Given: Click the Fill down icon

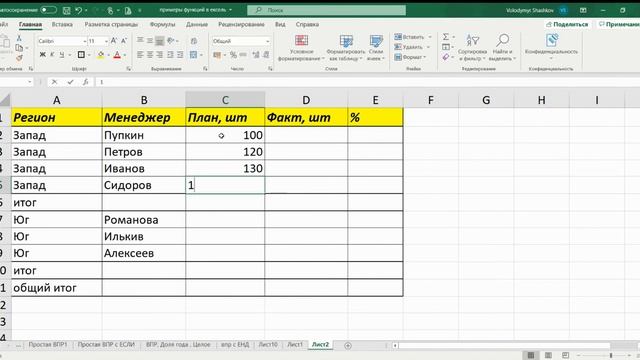Looking at the screenshot, I should pos(446,47).
